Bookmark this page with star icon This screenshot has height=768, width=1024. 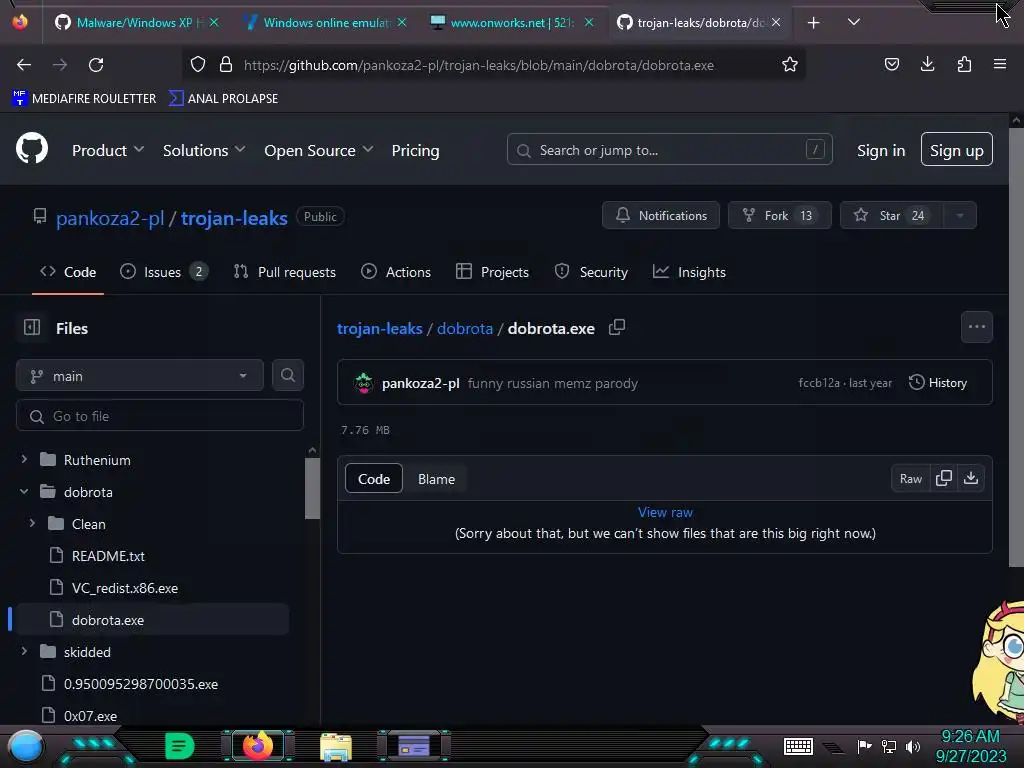[x=790, y=65]
